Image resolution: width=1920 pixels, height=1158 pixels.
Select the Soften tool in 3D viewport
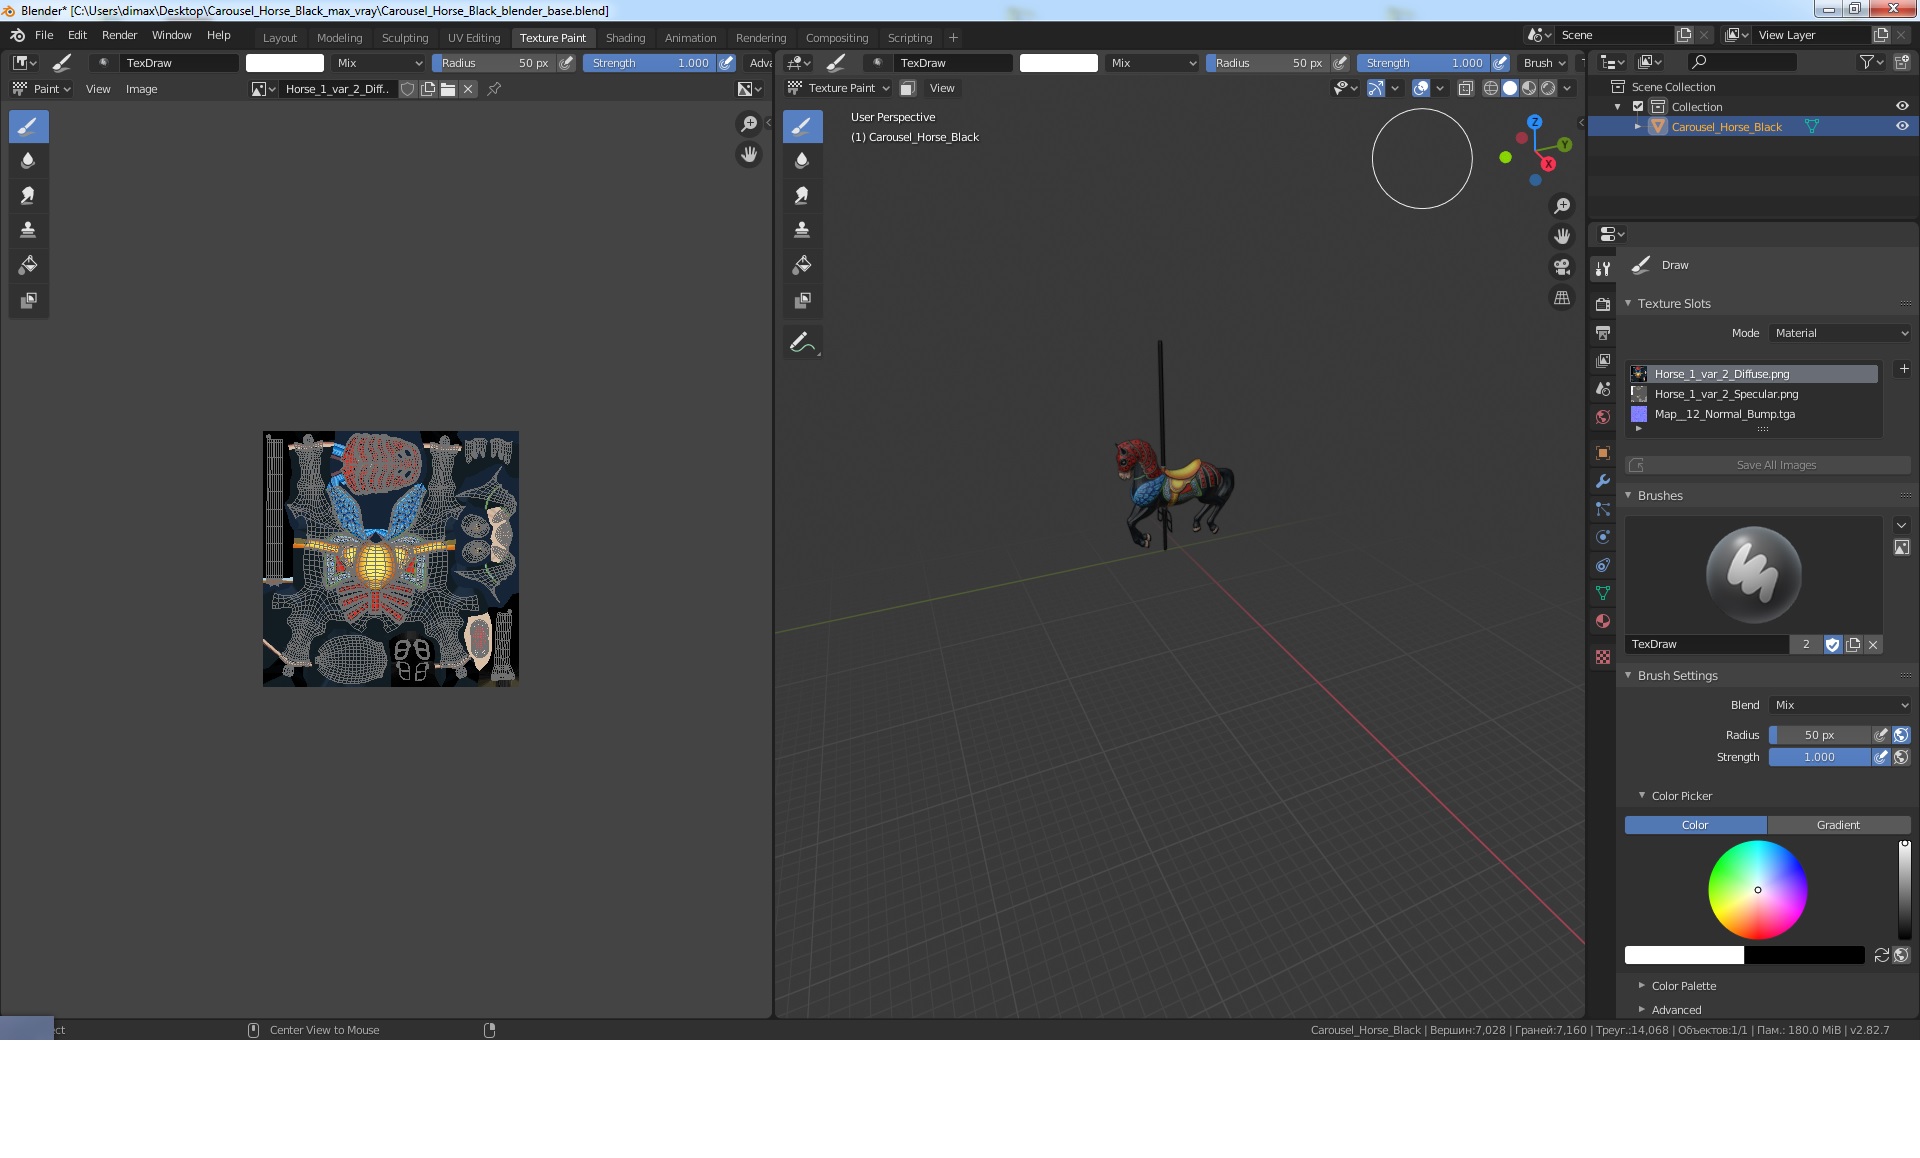802,160
